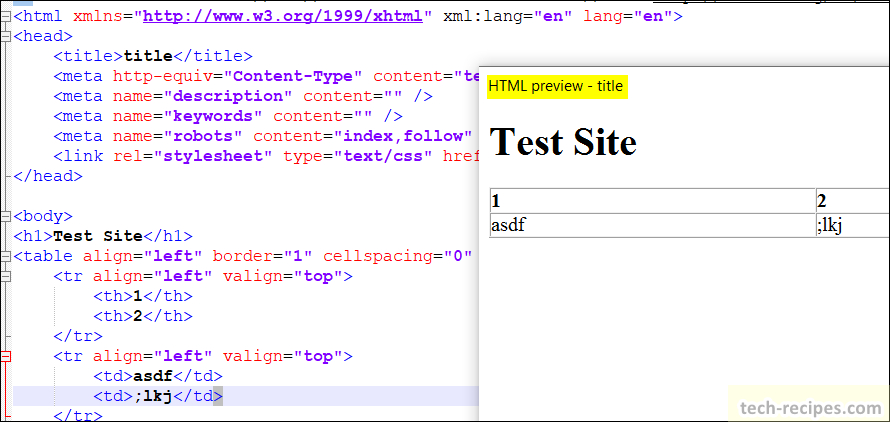Viewport: 890px width, 422px height.
Task: Click the <td>asdf</td> code line
Action: 158,376
